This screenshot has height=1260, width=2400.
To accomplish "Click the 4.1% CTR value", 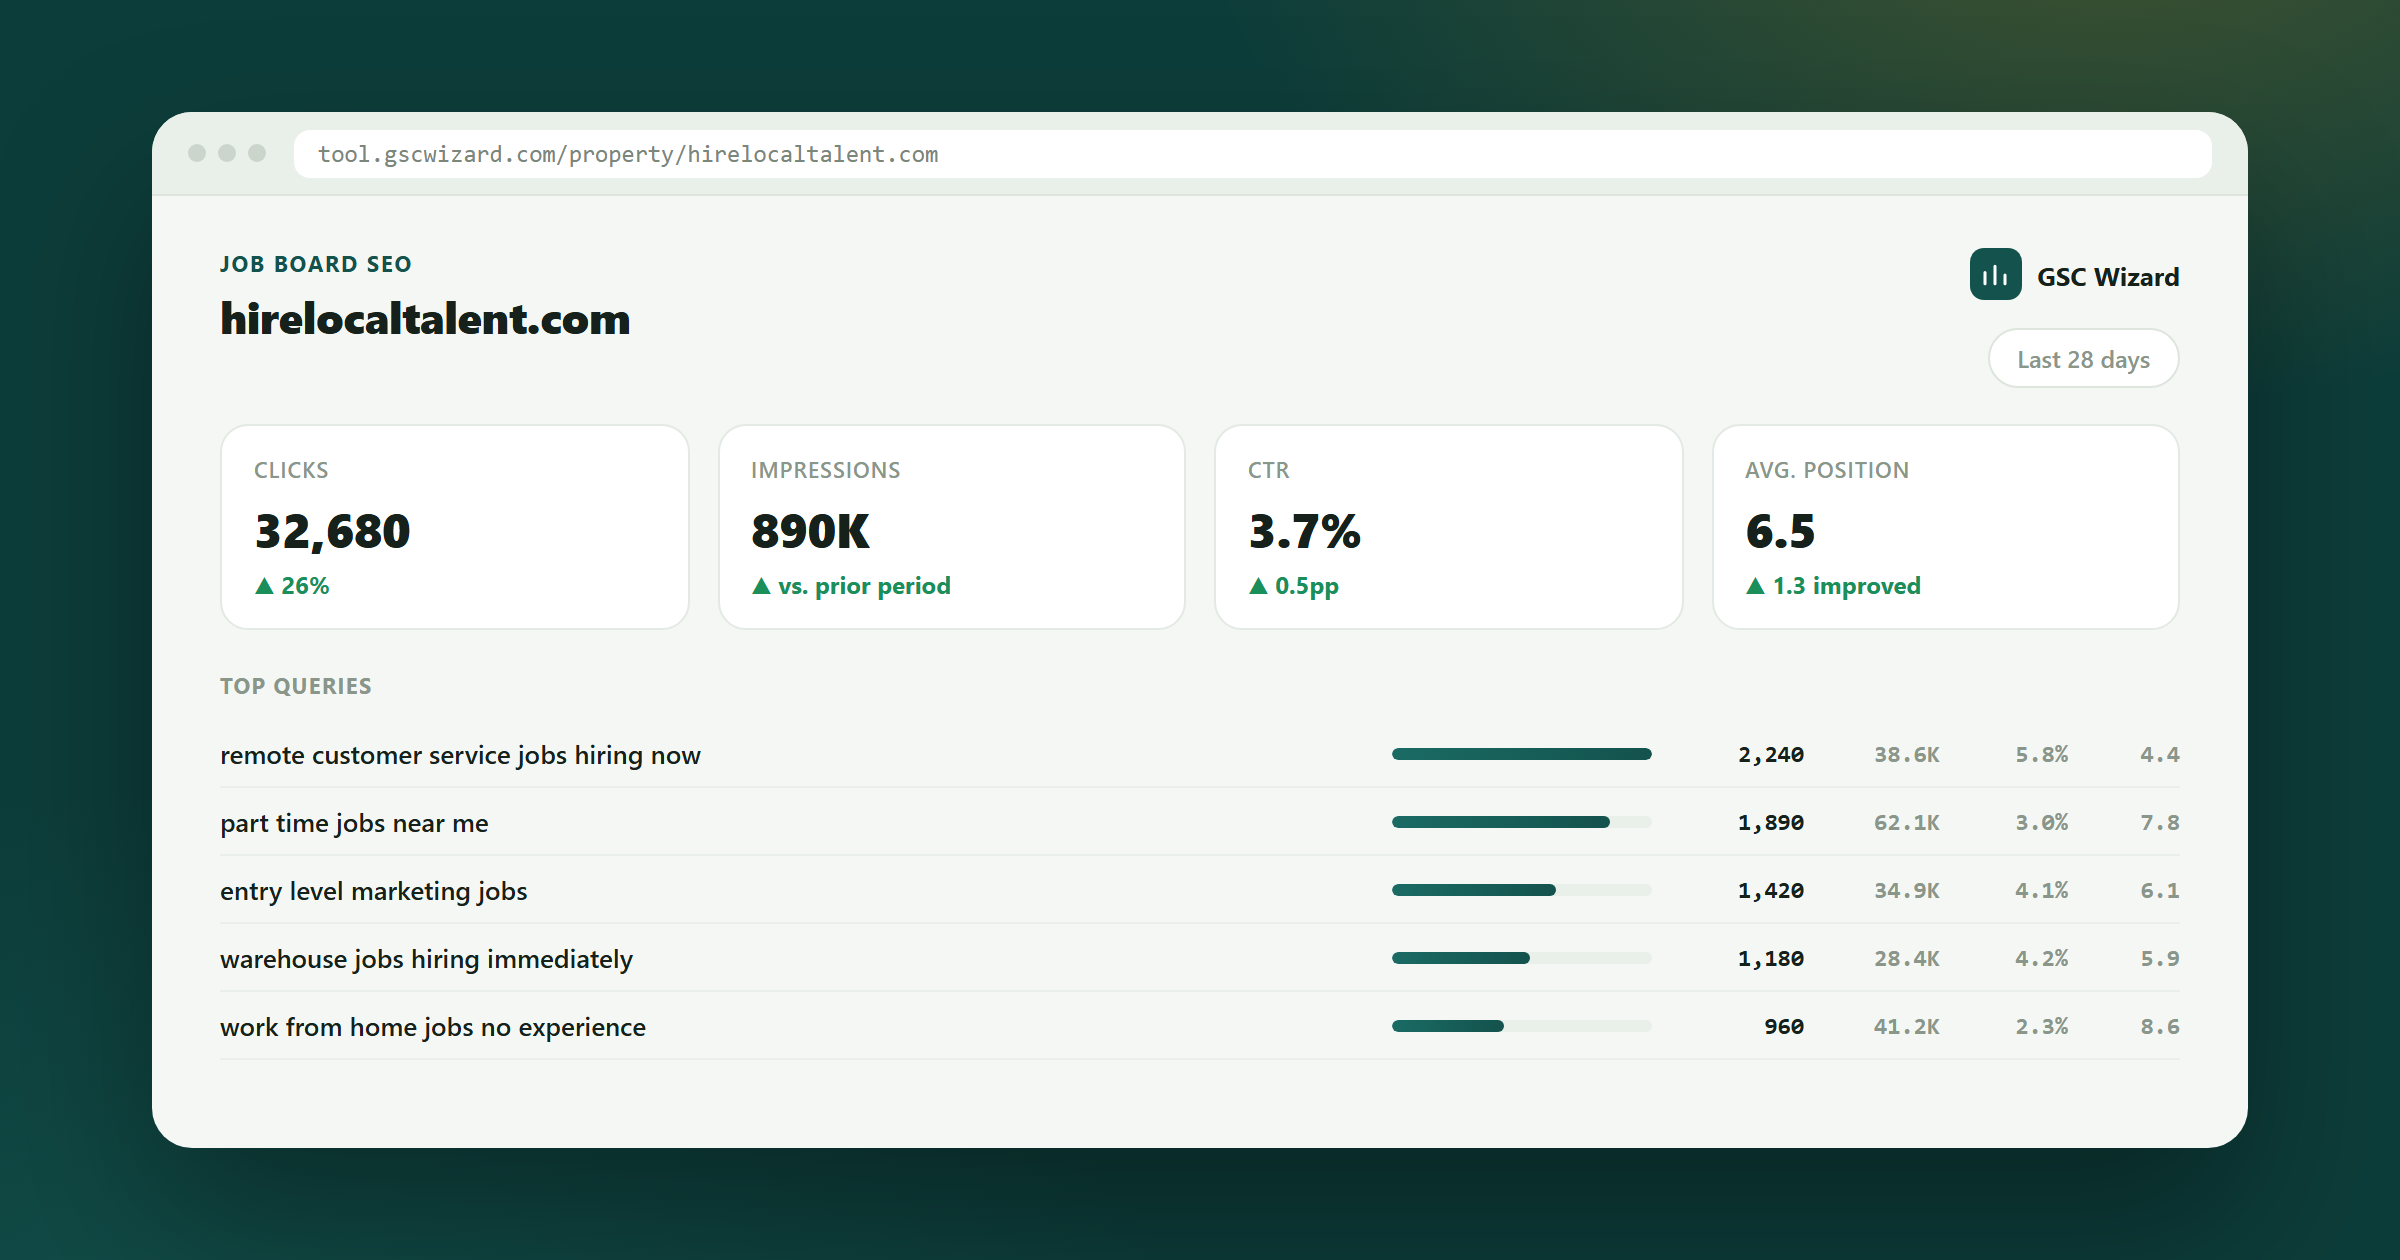I will (2041, 891).
